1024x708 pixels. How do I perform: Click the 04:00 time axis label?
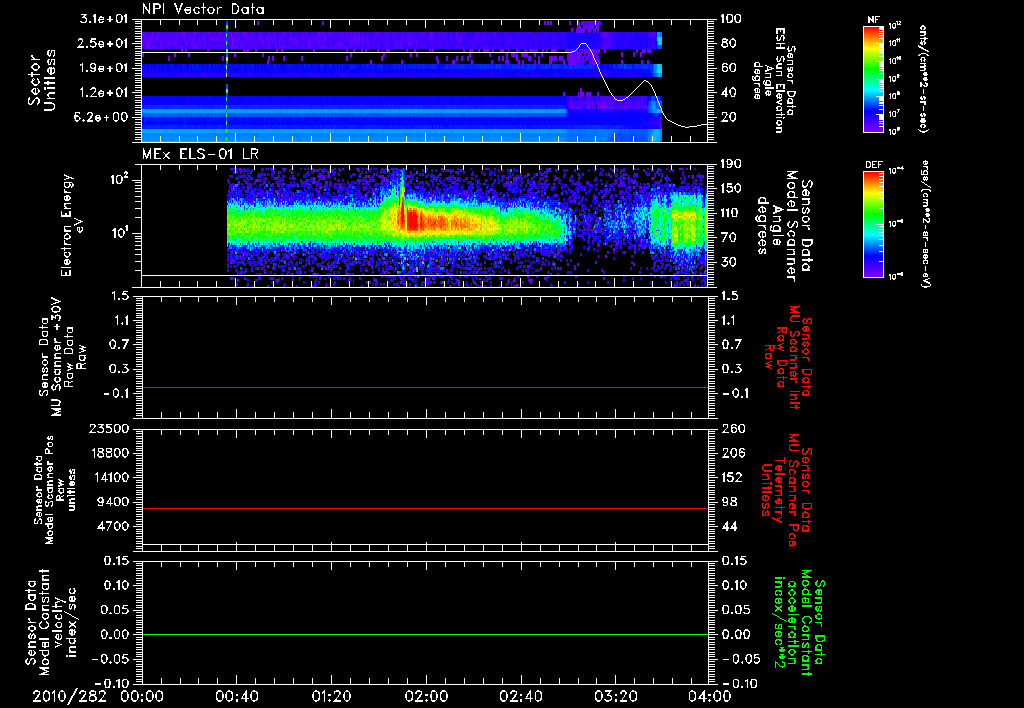click(710, 696)
